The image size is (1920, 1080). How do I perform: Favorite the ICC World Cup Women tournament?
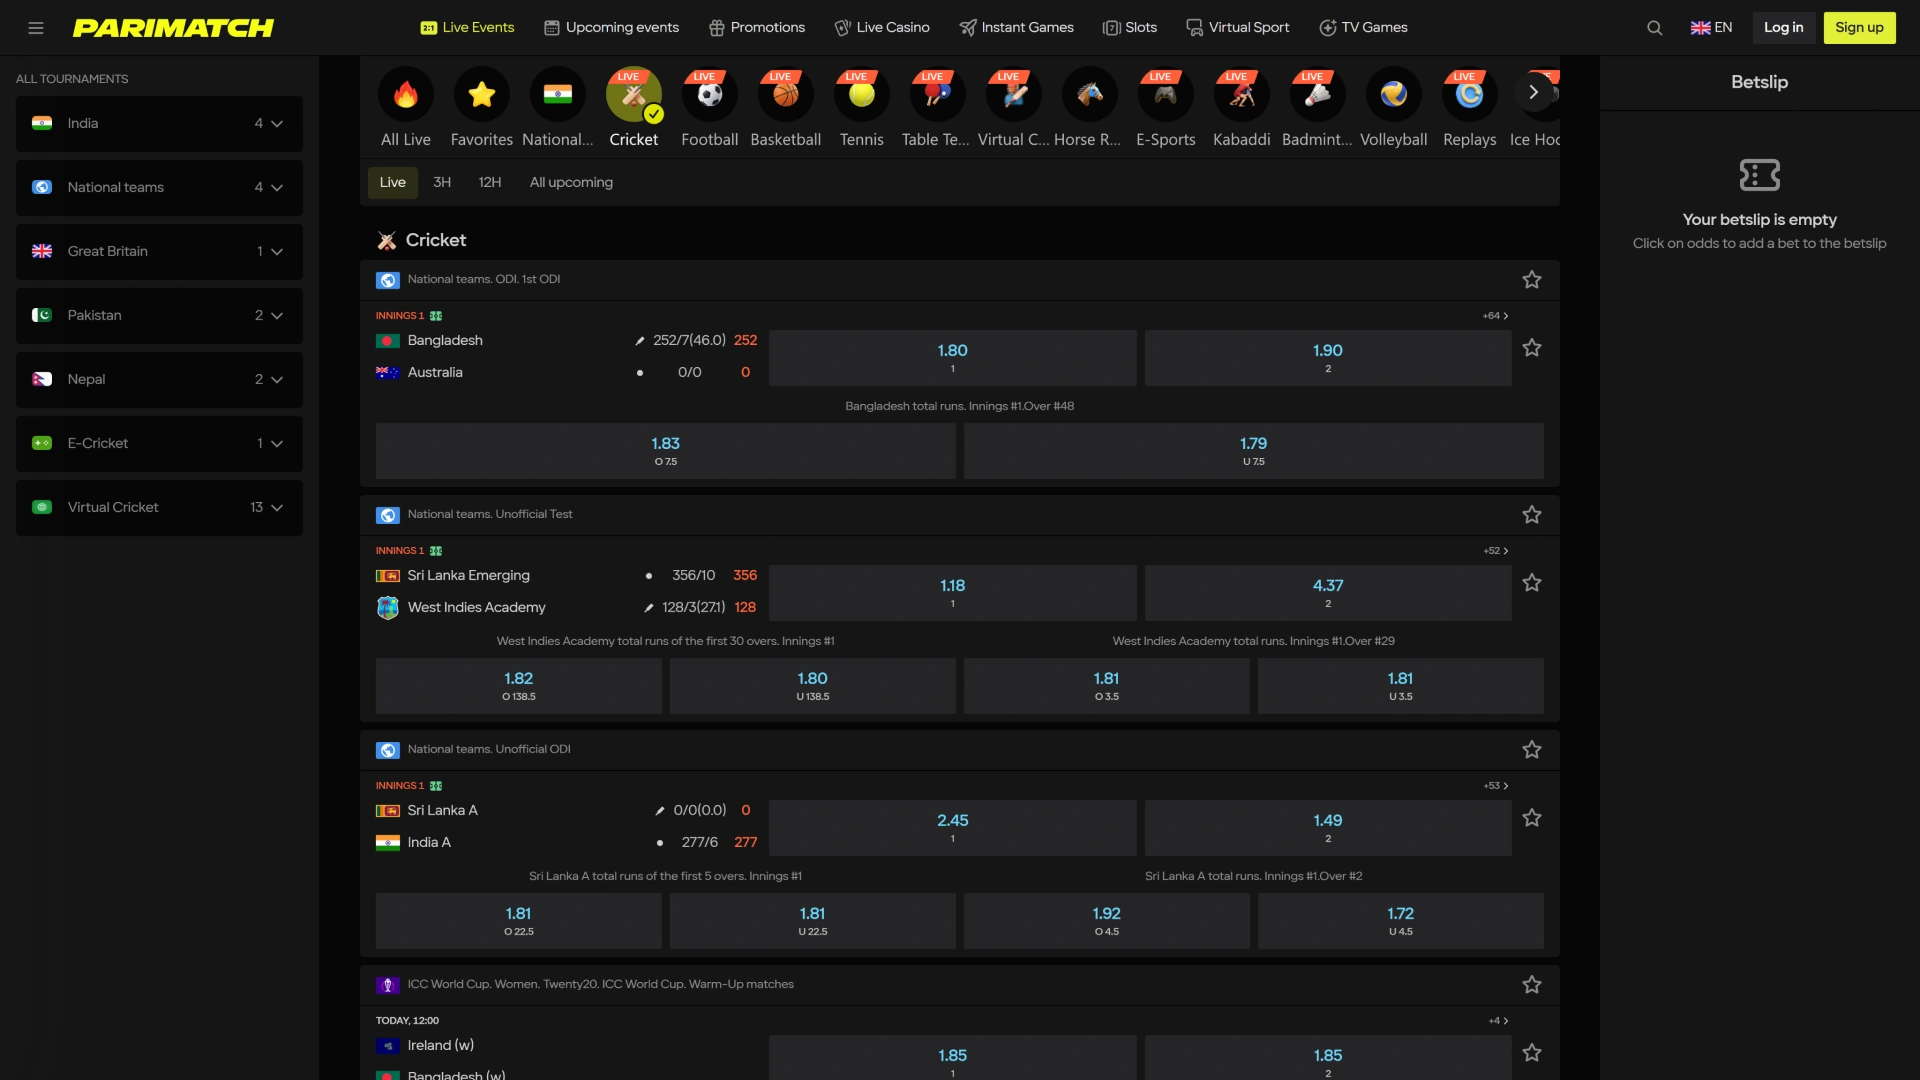tap(1532, 985)
